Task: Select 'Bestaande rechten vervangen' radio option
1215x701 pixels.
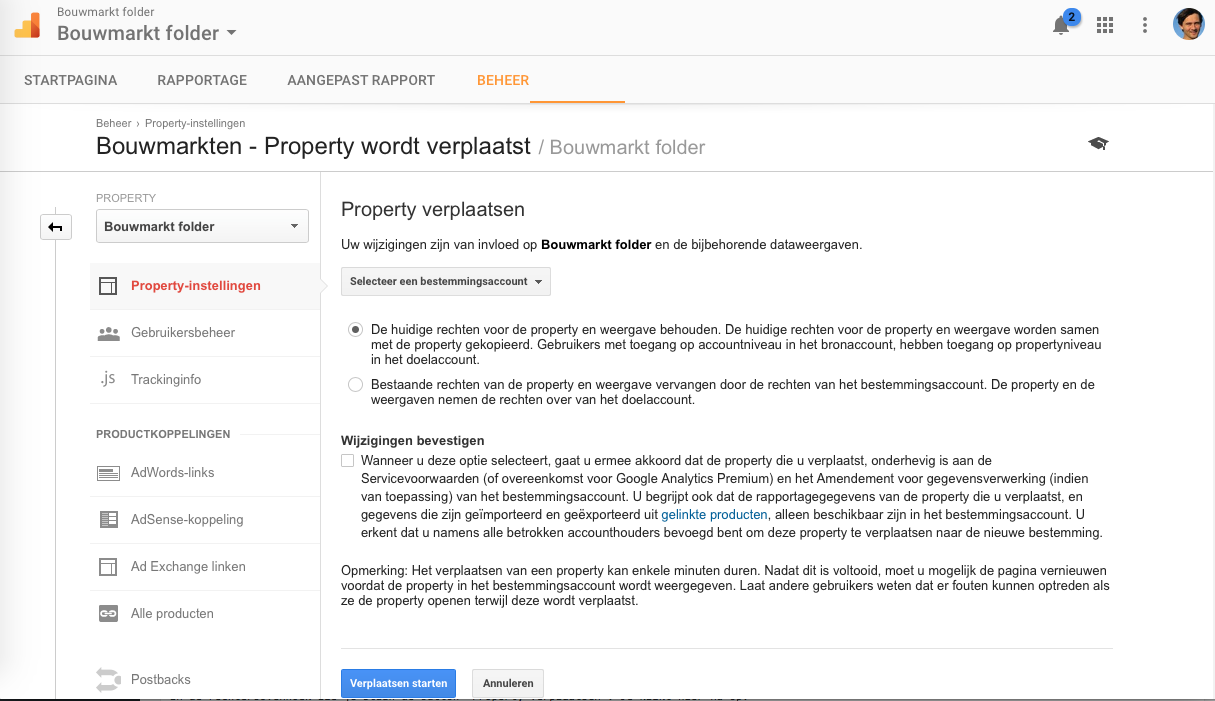Action: tap(355, 385)
